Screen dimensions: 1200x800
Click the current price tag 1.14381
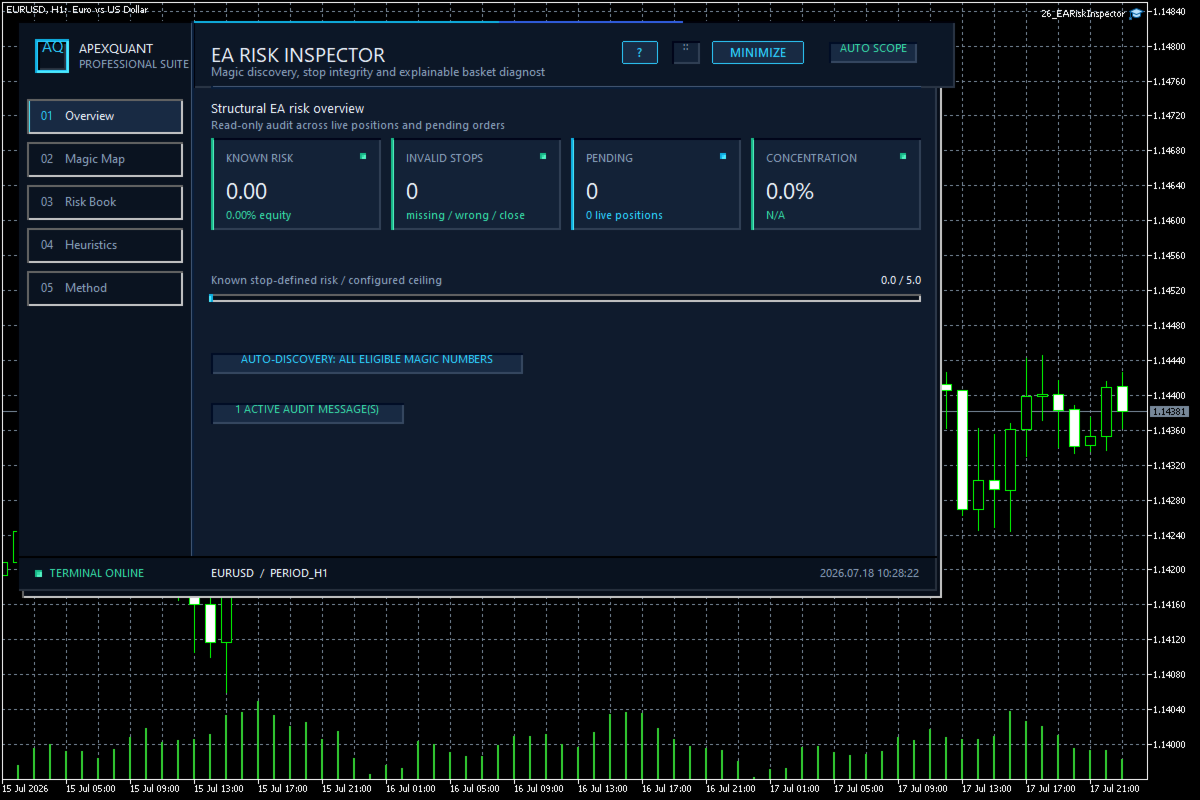click(x=1169, y=412)
